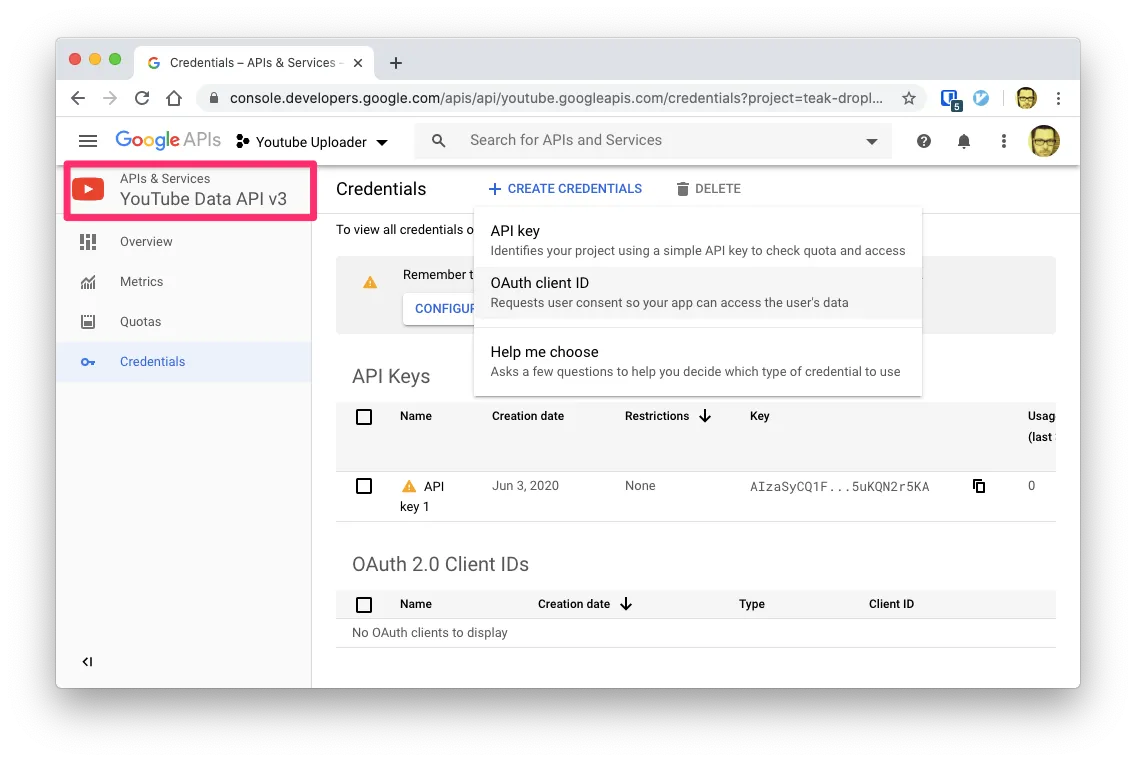Expand the search bar dropdown arrow
The height and width of the screenshot is (762, 1136).
(872, 141)
